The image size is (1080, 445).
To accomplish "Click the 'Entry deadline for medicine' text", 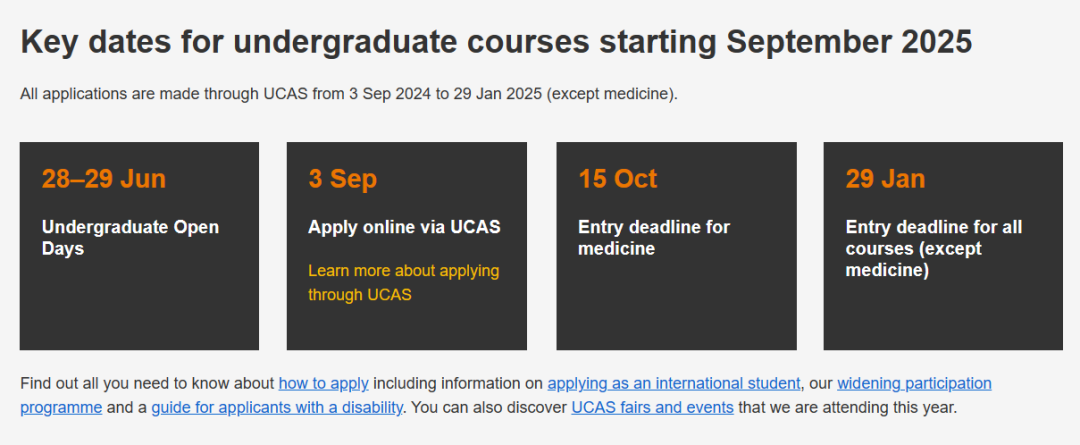I will coord(654,237).
